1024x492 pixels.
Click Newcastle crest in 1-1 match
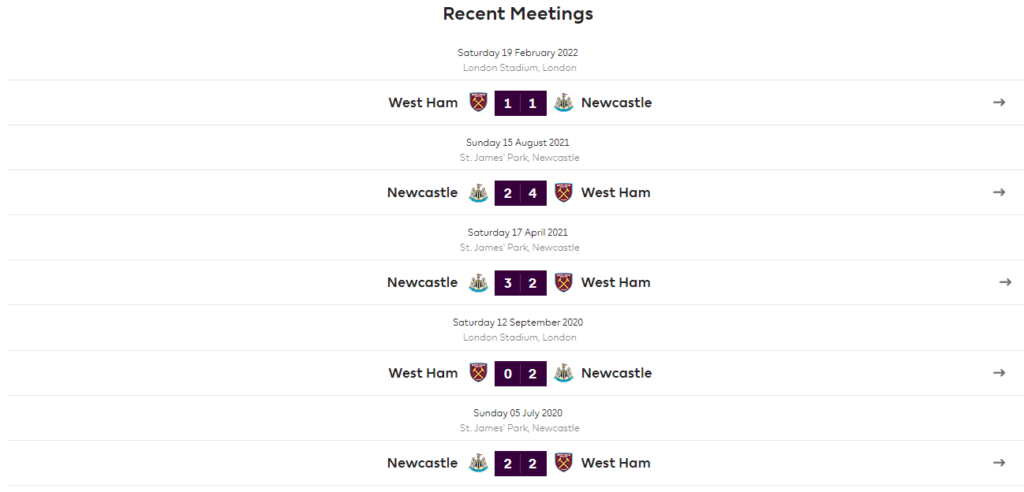click(x=563, y=103)
